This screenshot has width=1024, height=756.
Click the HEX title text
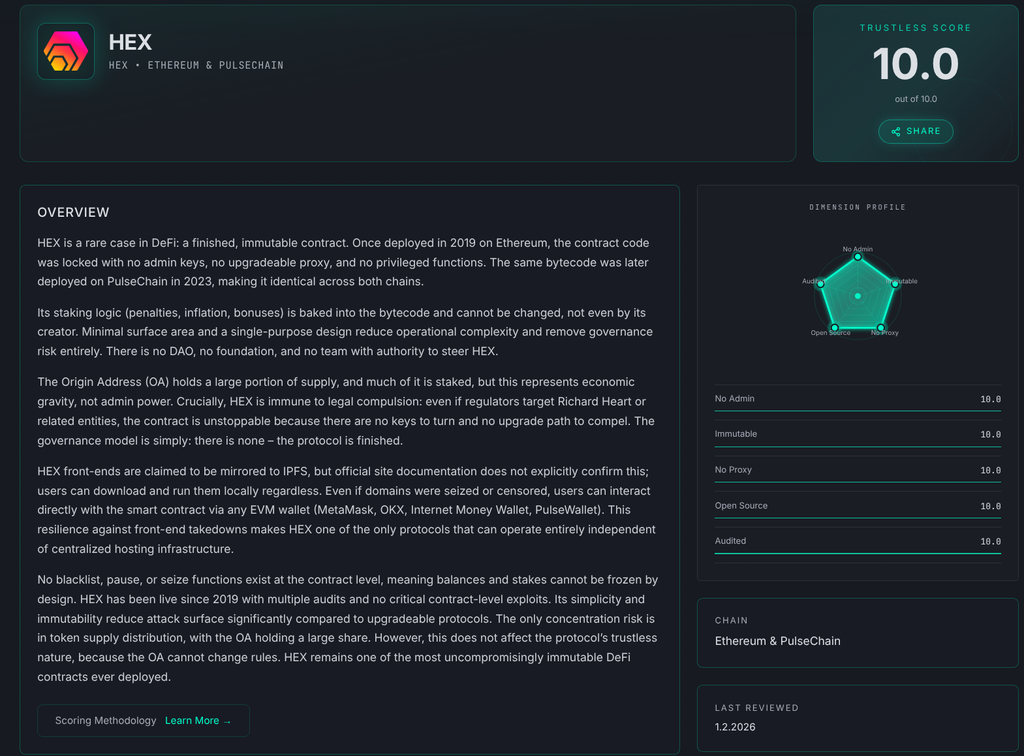click(x=130, y=42)
